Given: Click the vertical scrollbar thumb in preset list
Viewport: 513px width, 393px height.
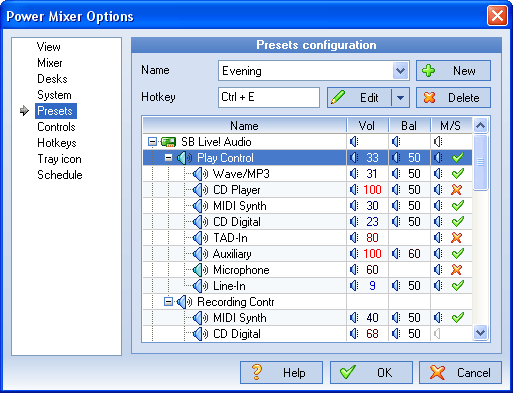Looking at the screenshot, I should tap(480, 162).
